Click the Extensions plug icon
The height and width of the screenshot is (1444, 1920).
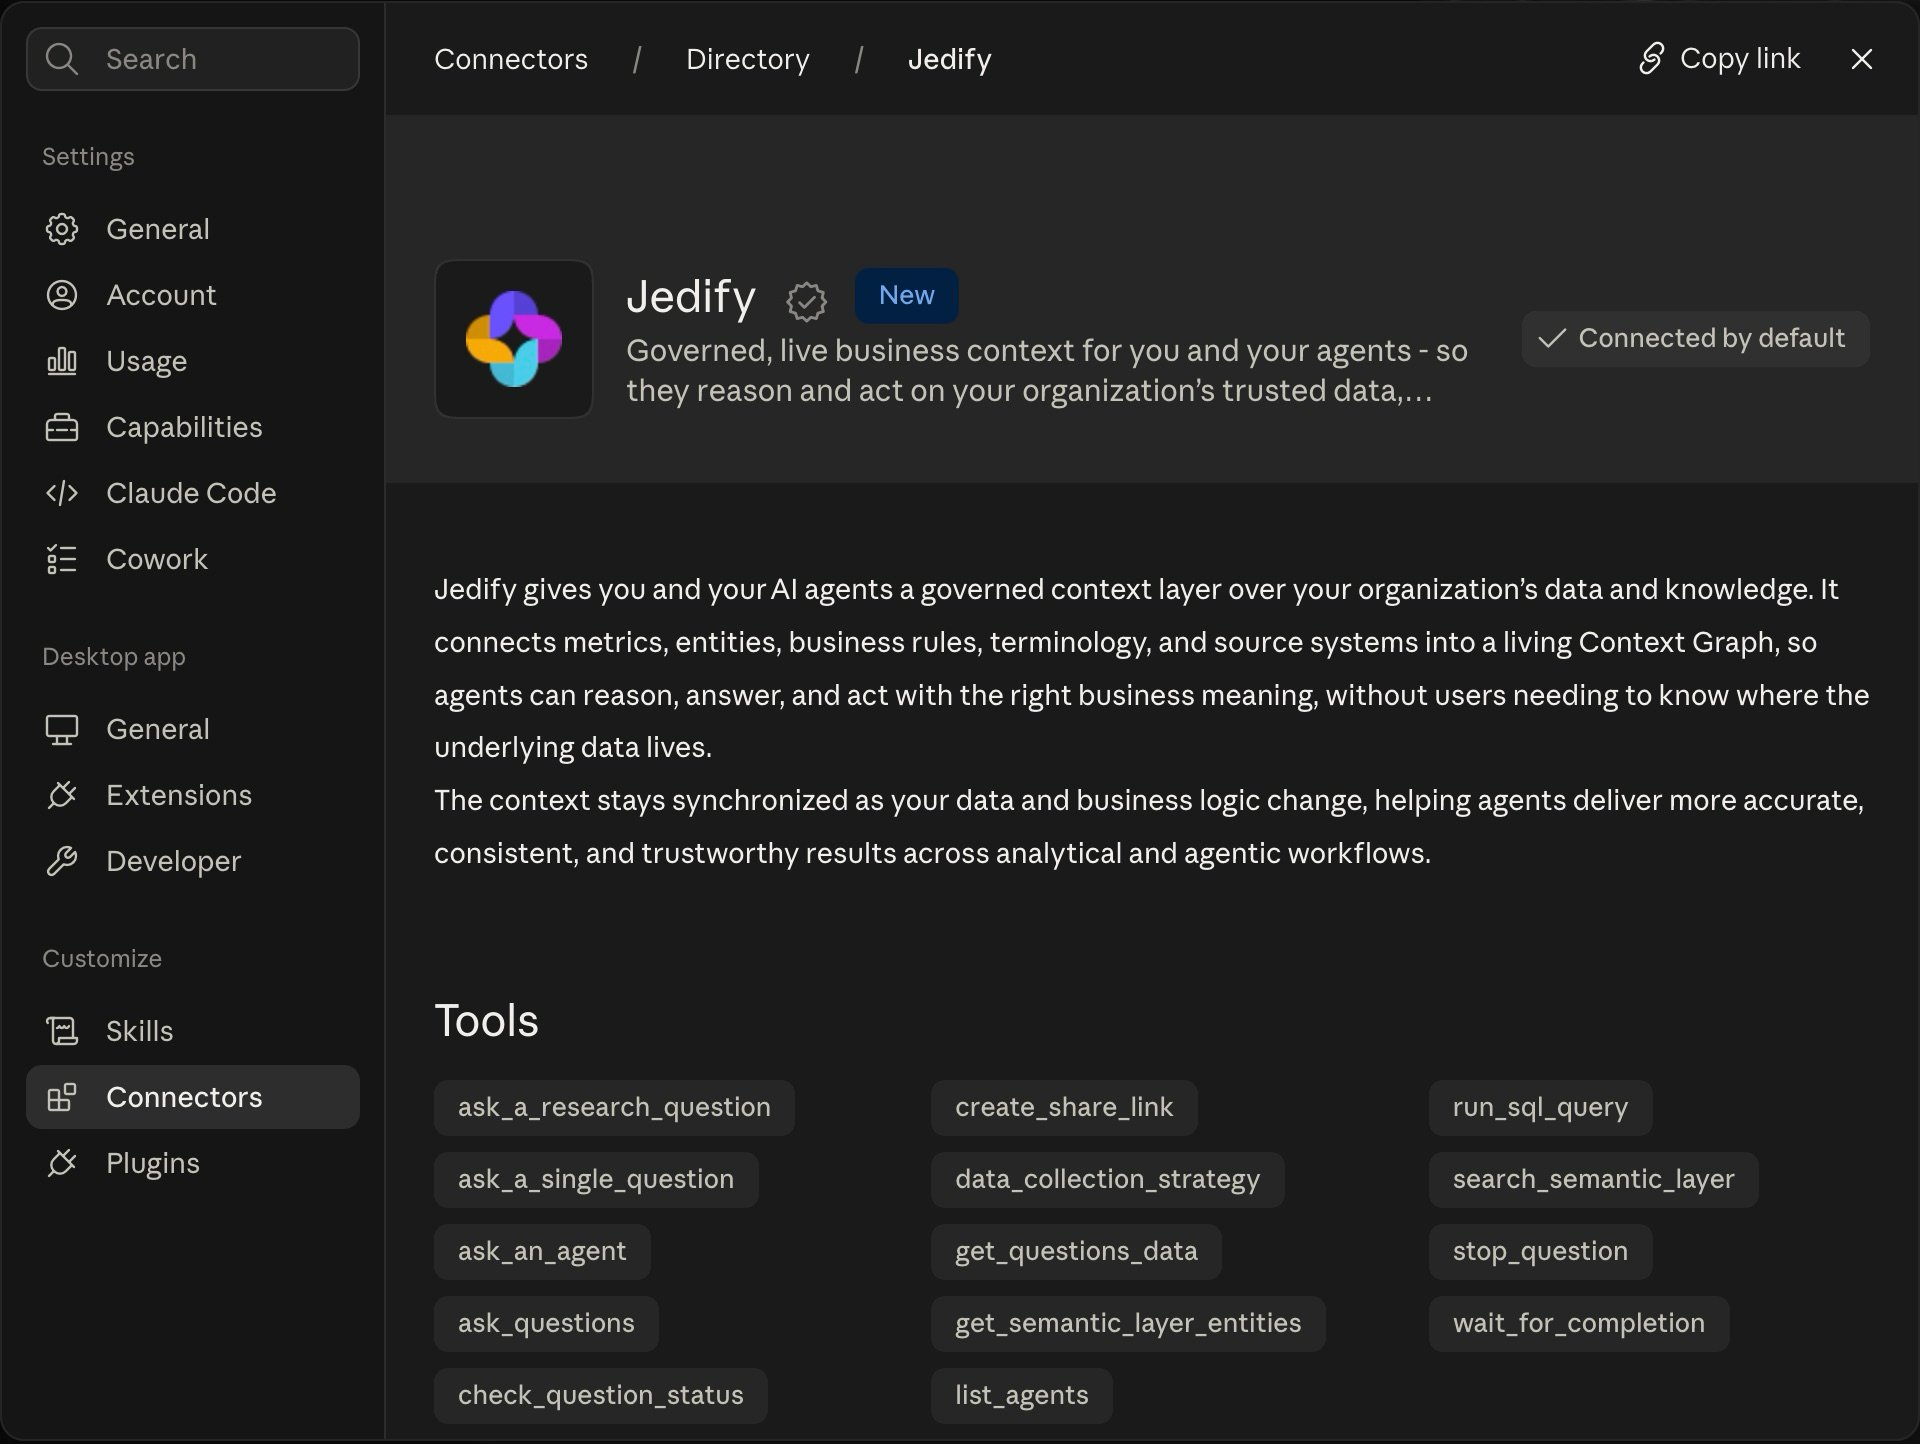[x=62, y=795]
